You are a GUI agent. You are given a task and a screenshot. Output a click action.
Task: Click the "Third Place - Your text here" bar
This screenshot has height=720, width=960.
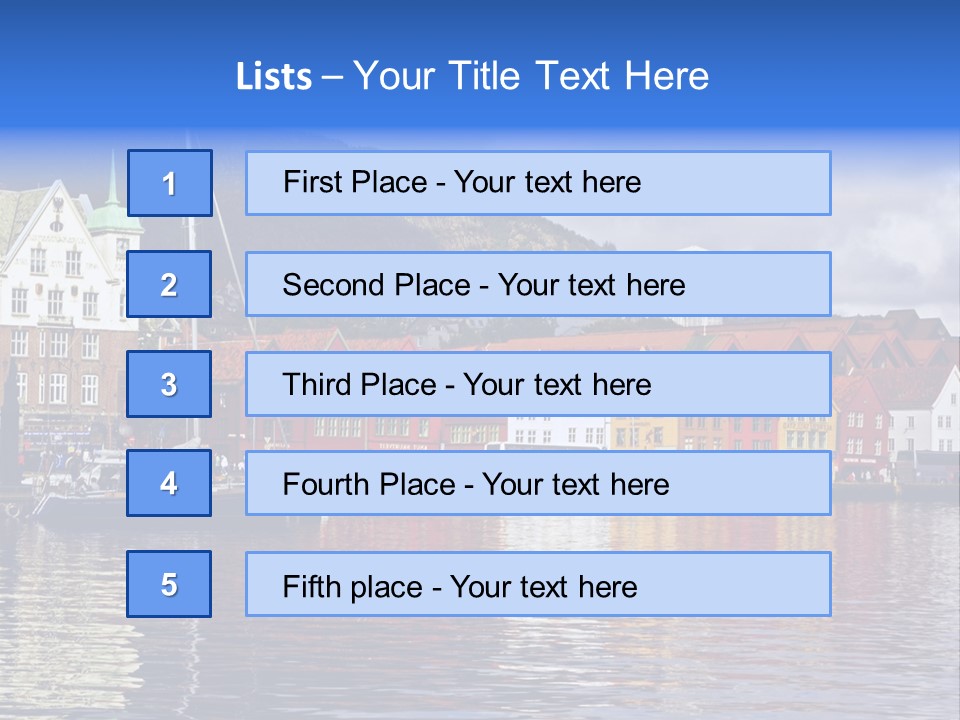538,384
